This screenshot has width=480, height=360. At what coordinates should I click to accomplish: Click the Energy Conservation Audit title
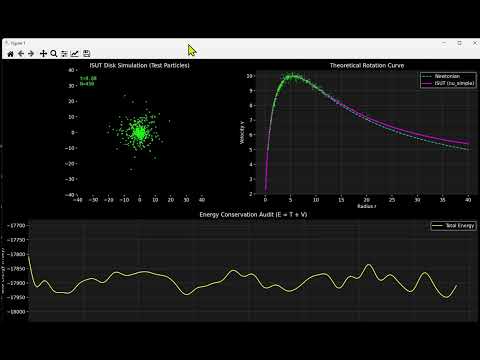click(253, 214)
